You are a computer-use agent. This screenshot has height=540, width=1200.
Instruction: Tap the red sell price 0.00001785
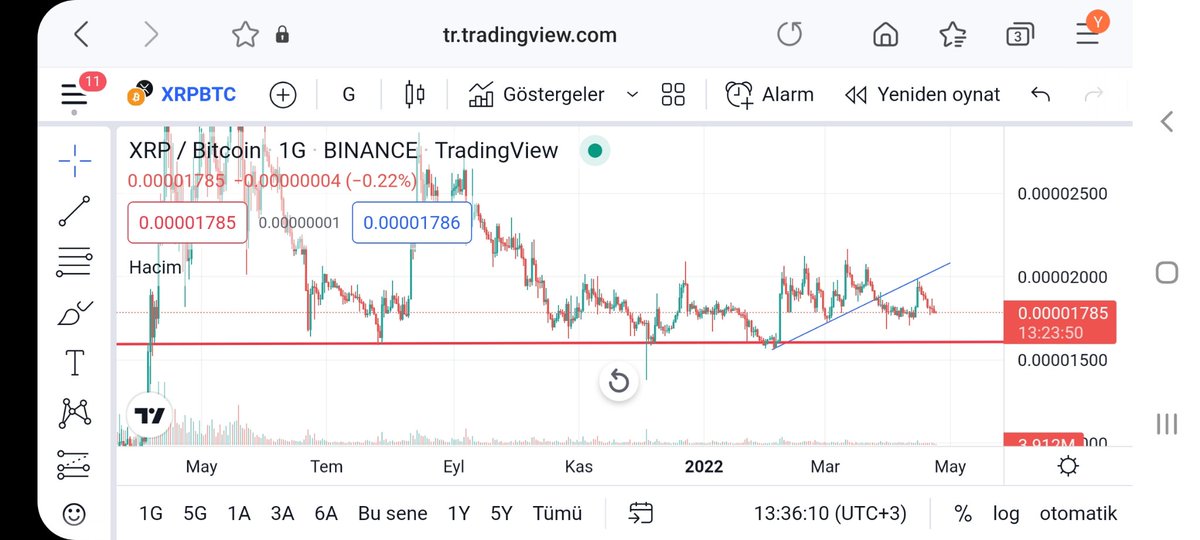pos(188,223)
